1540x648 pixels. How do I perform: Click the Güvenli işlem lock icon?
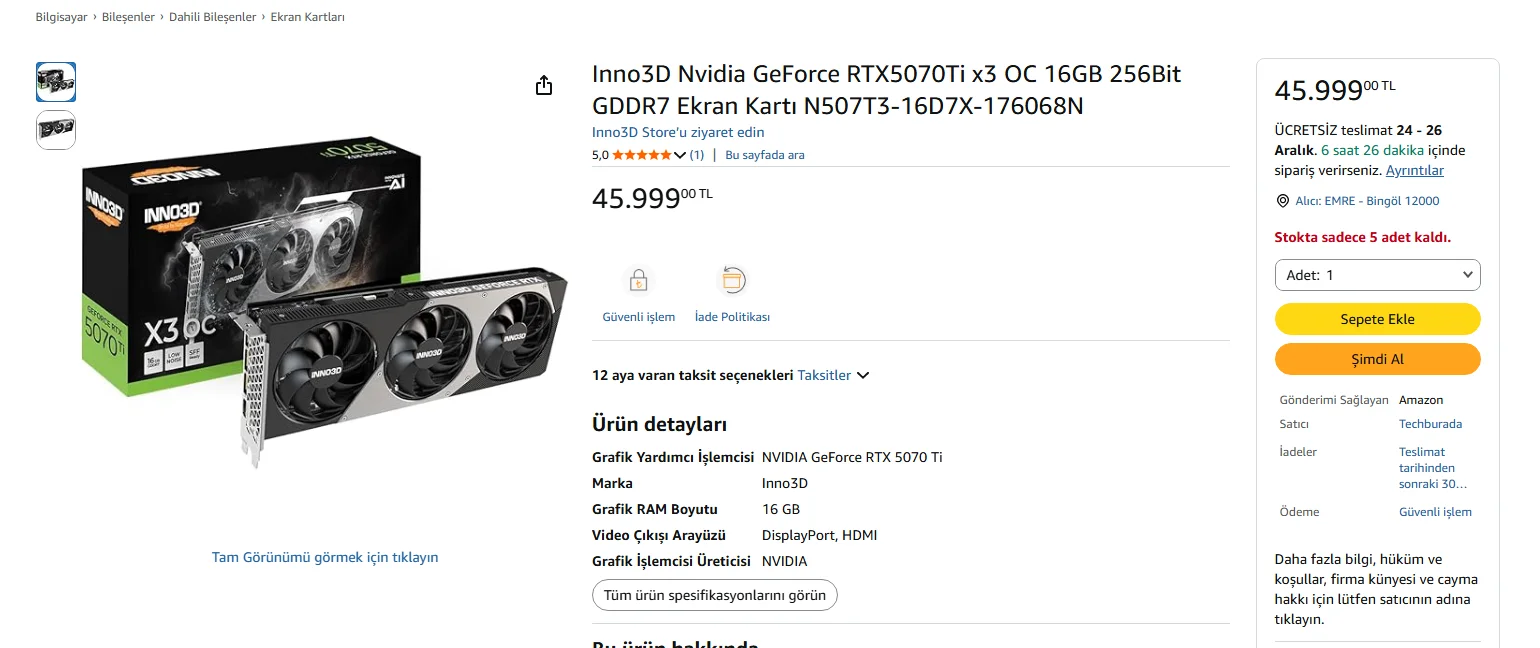pyautogui.click(x=638, y=281)
